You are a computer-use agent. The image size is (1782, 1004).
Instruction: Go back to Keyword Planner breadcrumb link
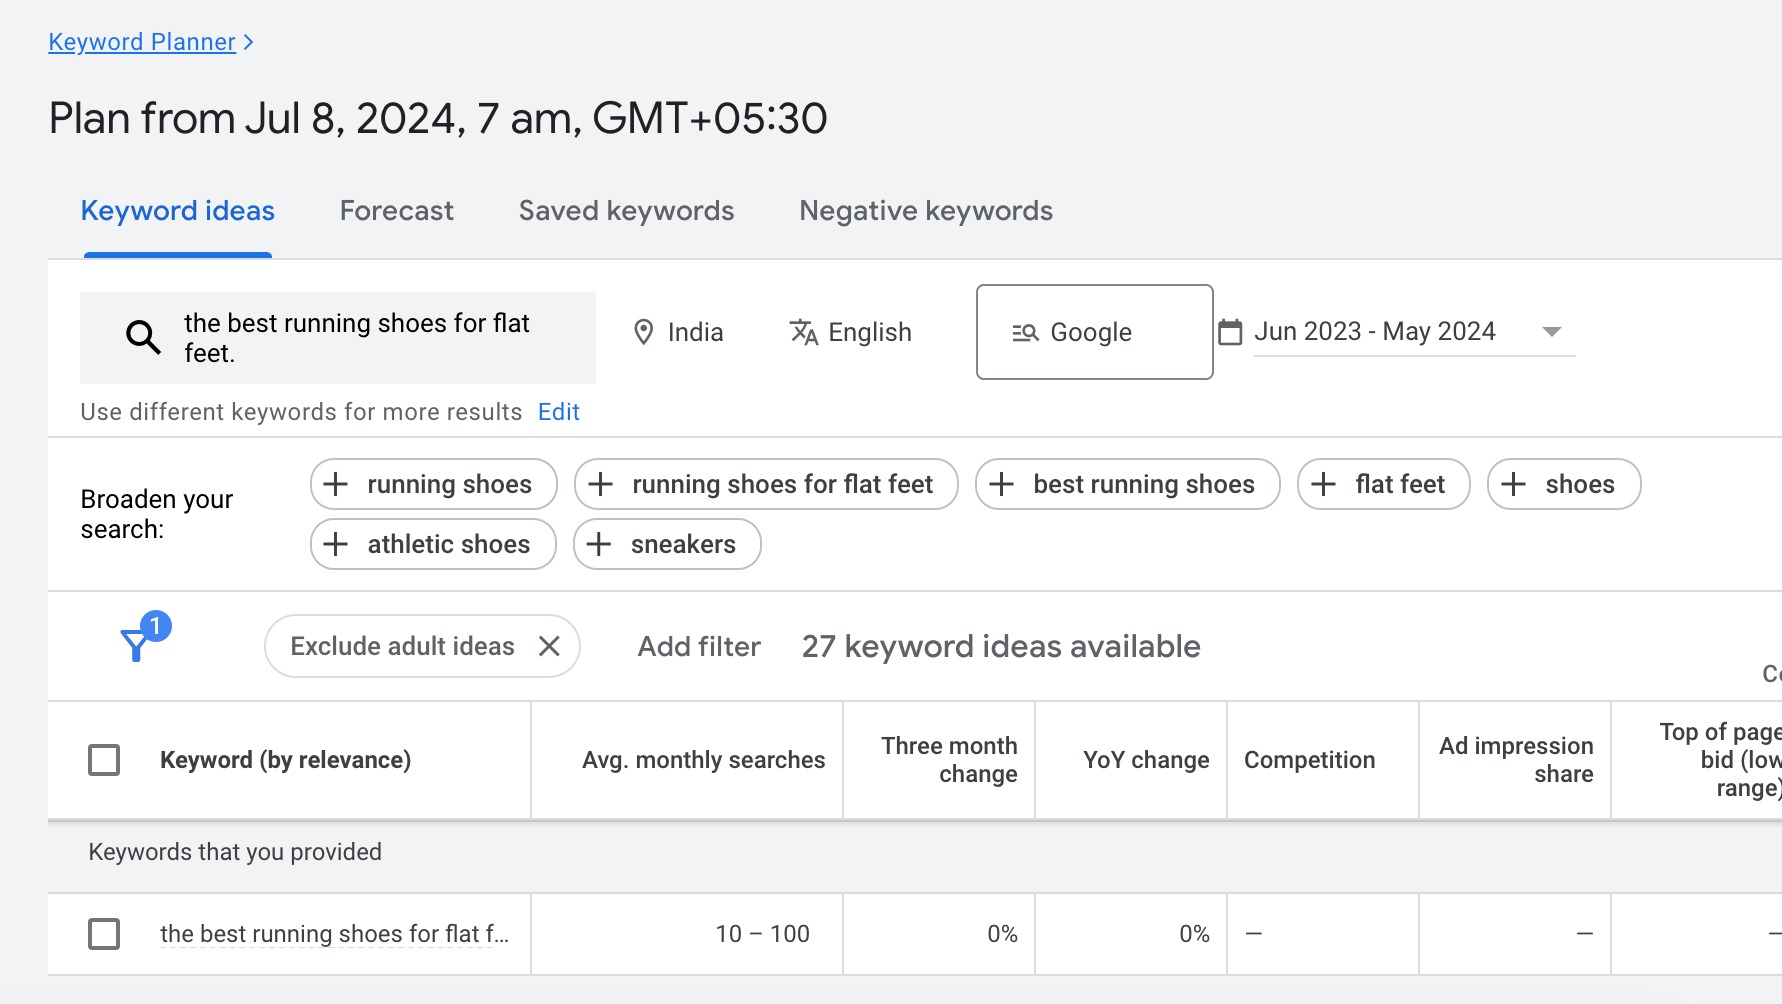pos(142,42)
